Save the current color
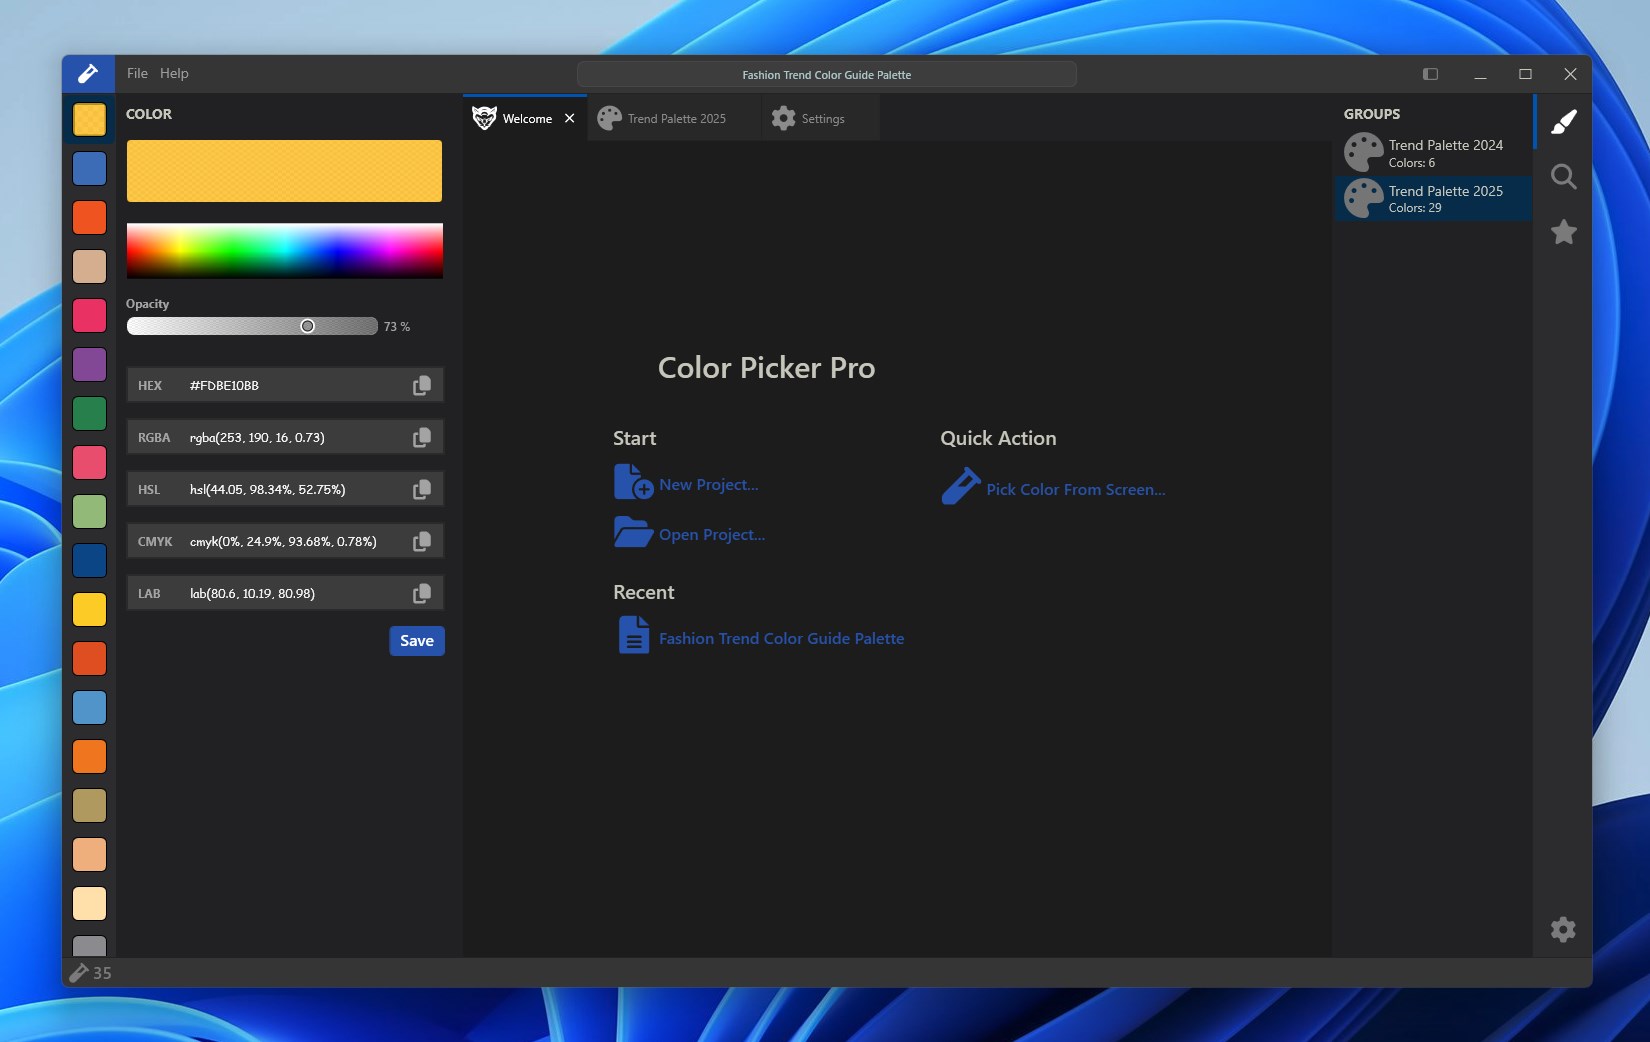 (x=417, y=641)
